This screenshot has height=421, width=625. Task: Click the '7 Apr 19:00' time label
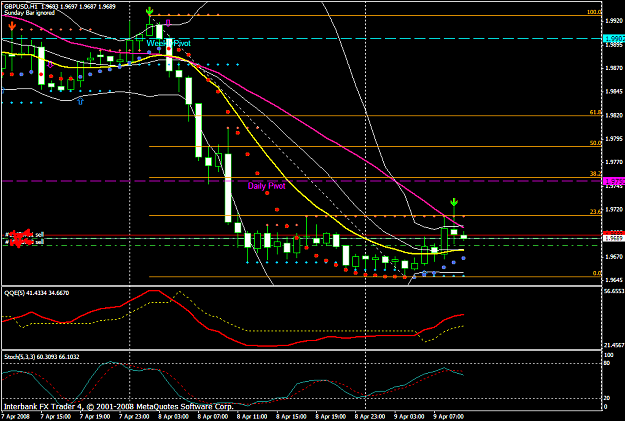tap(95, 417)
